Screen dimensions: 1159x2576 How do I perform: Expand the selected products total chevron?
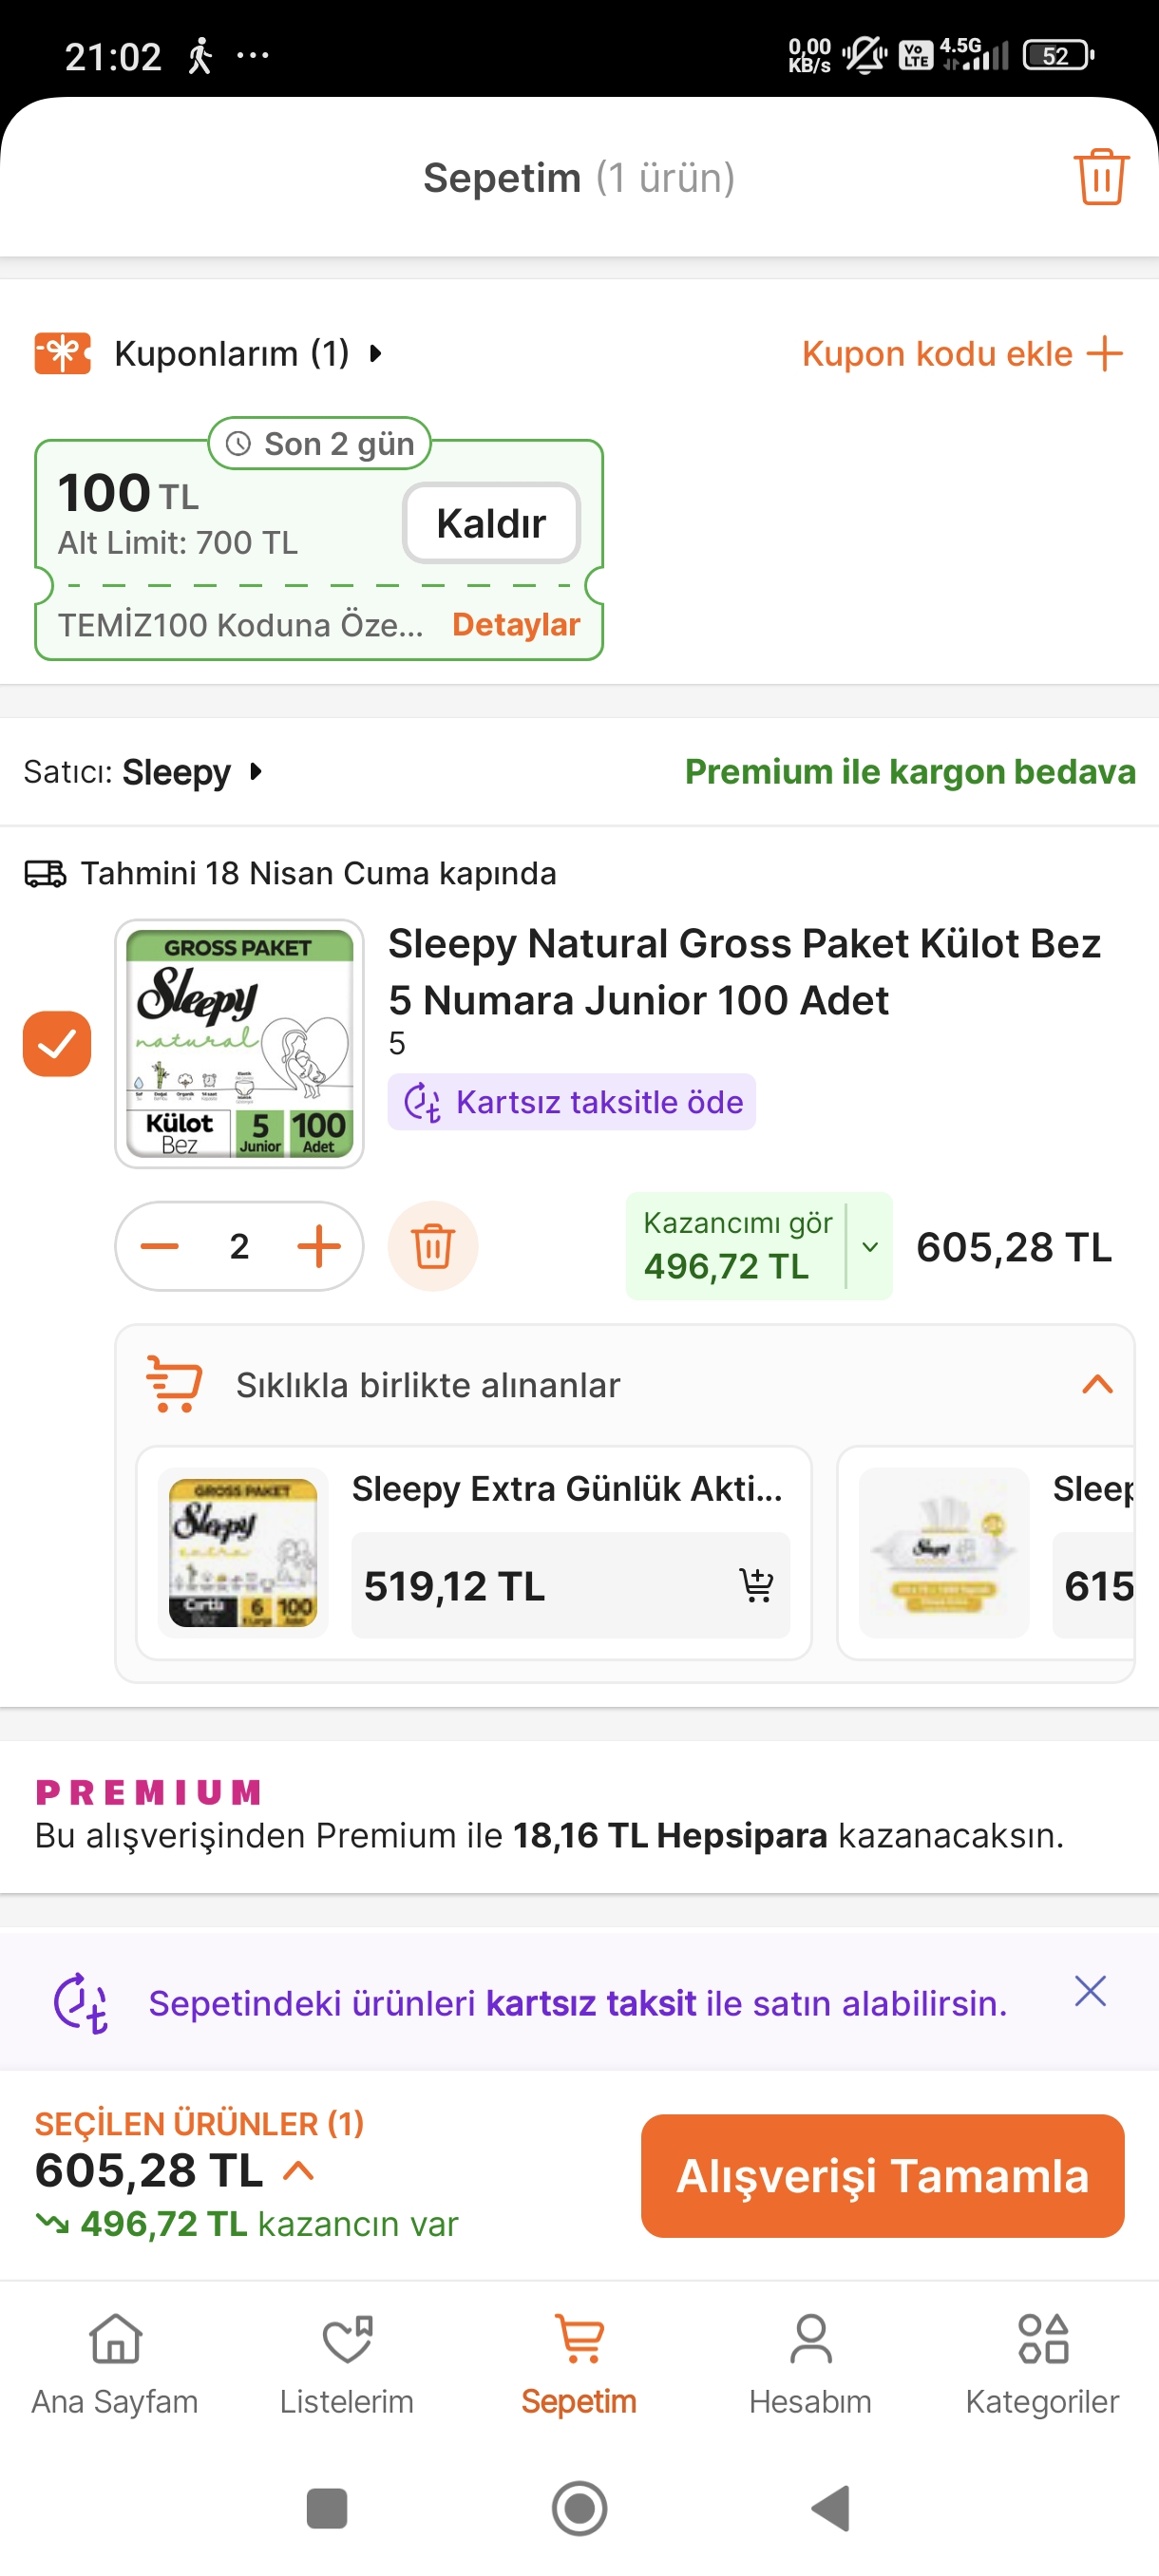[x=299, y=2170]
